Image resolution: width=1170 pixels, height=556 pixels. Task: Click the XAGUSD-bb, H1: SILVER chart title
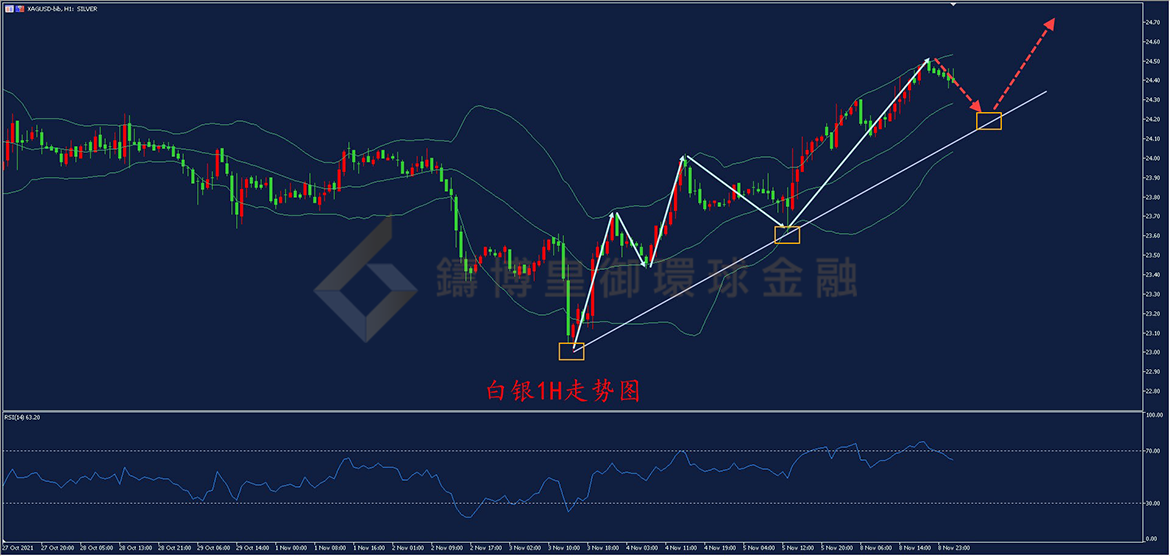[x=61, y=8]
